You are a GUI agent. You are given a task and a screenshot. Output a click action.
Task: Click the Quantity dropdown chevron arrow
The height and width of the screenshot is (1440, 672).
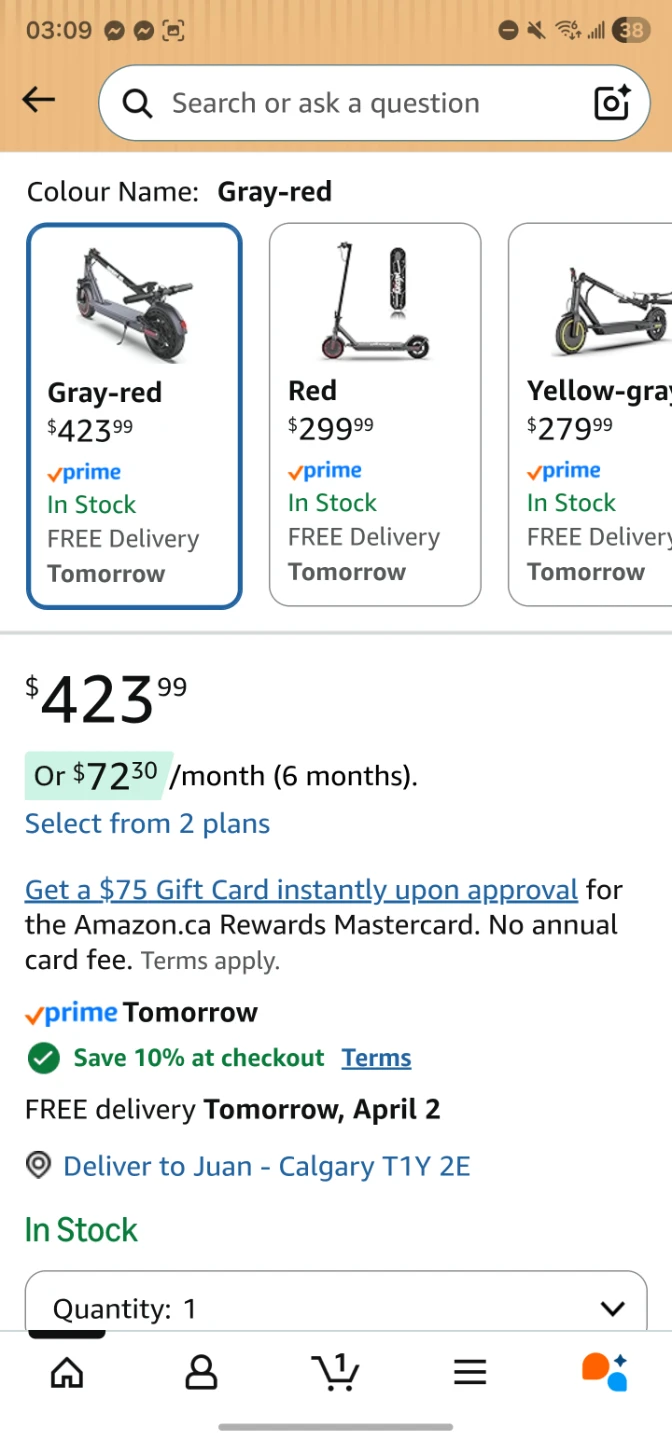612,1308
